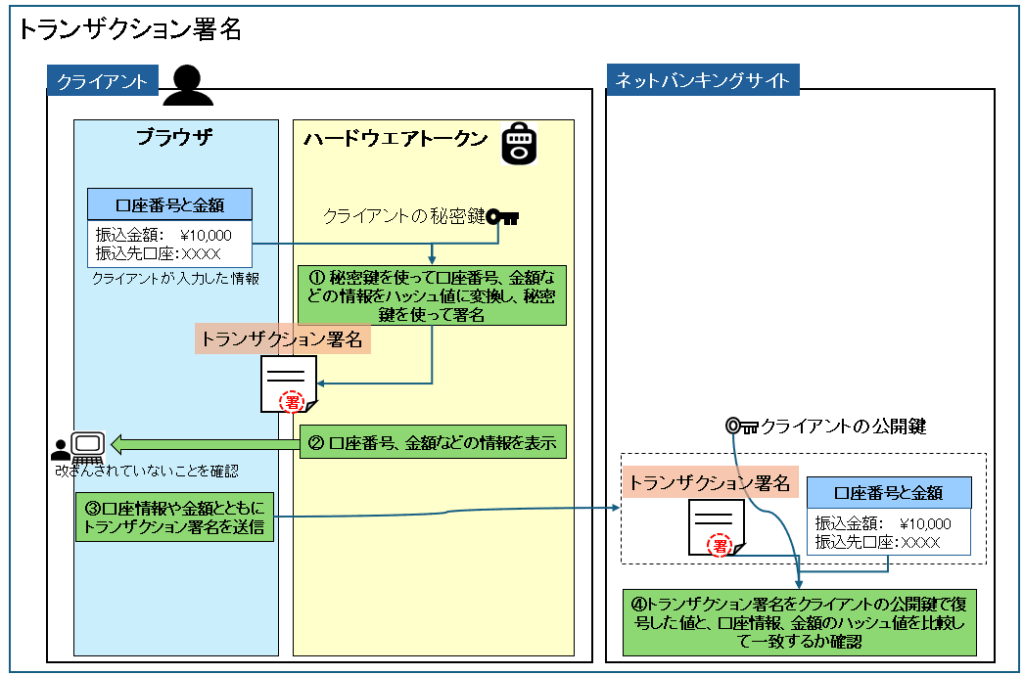Select the ネットバンキングサイト header tab
Screen dimensions: 1024x675
(x=702, y=81)
